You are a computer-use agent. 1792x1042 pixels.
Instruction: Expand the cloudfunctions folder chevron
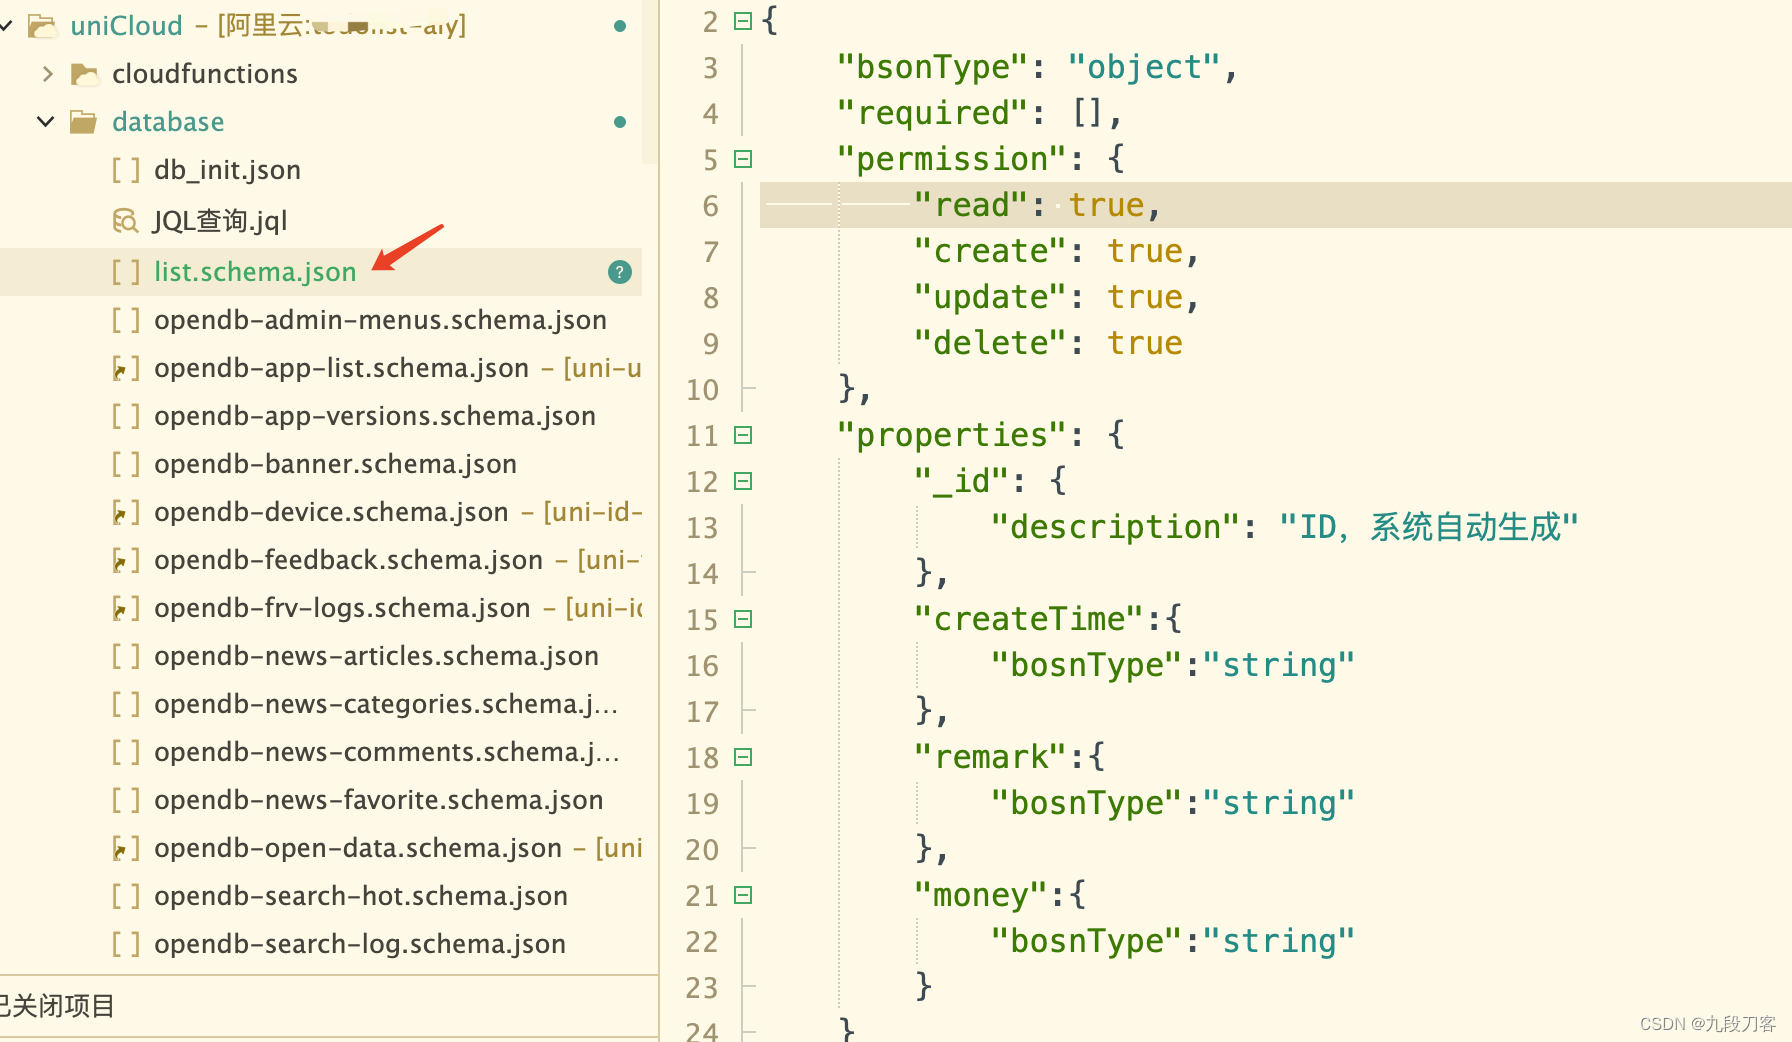[x=47, y=74]
